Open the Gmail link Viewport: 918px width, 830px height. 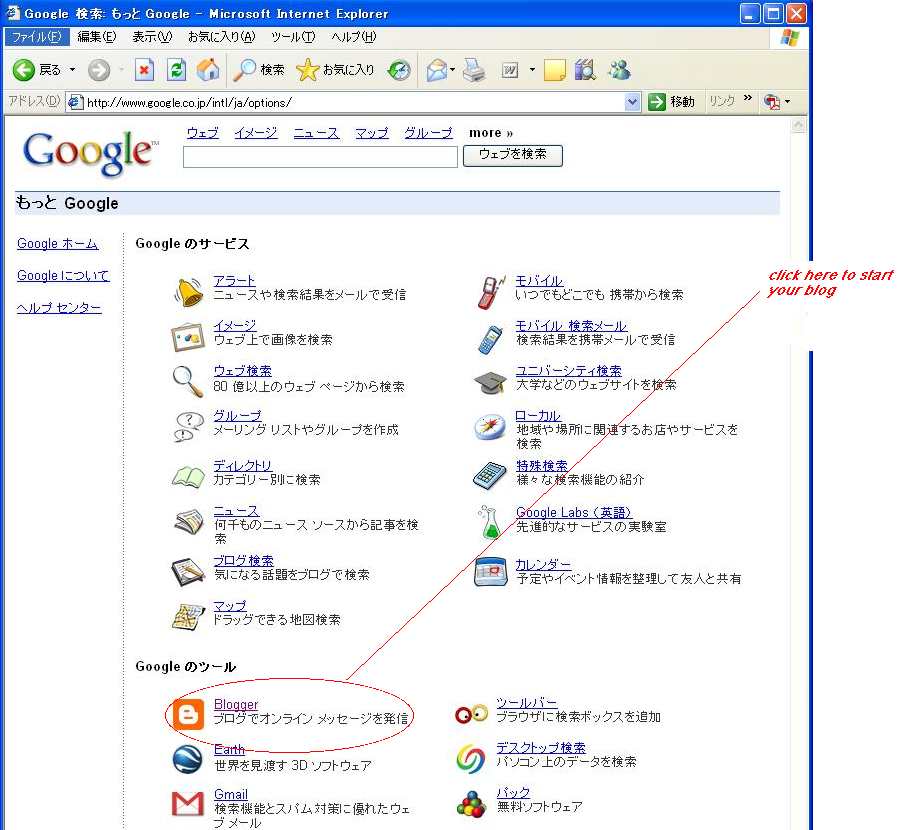click(x=231, y=794)
